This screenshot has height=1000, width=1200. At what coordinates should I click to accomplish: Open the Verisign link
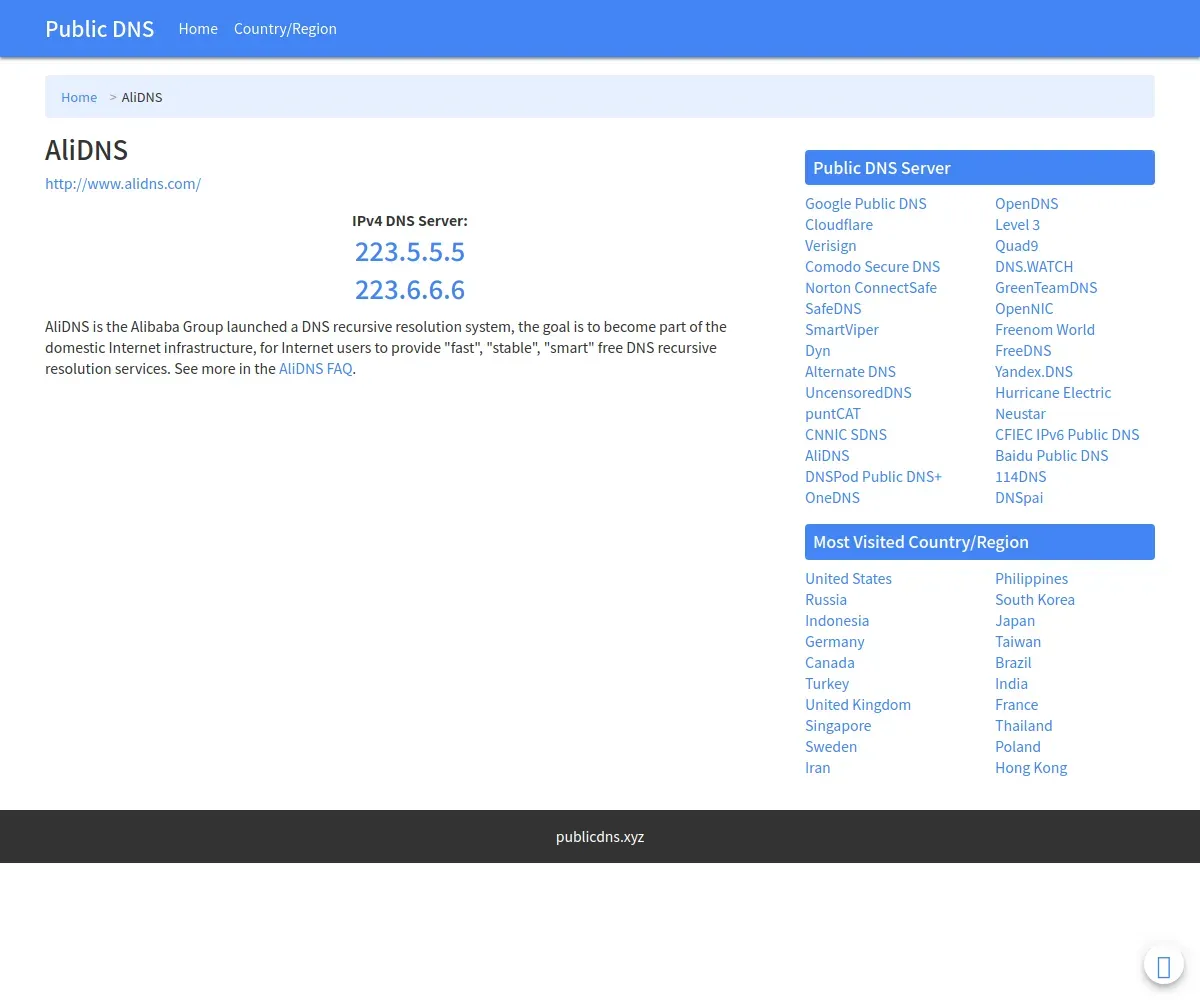click(x=831, y=246)
